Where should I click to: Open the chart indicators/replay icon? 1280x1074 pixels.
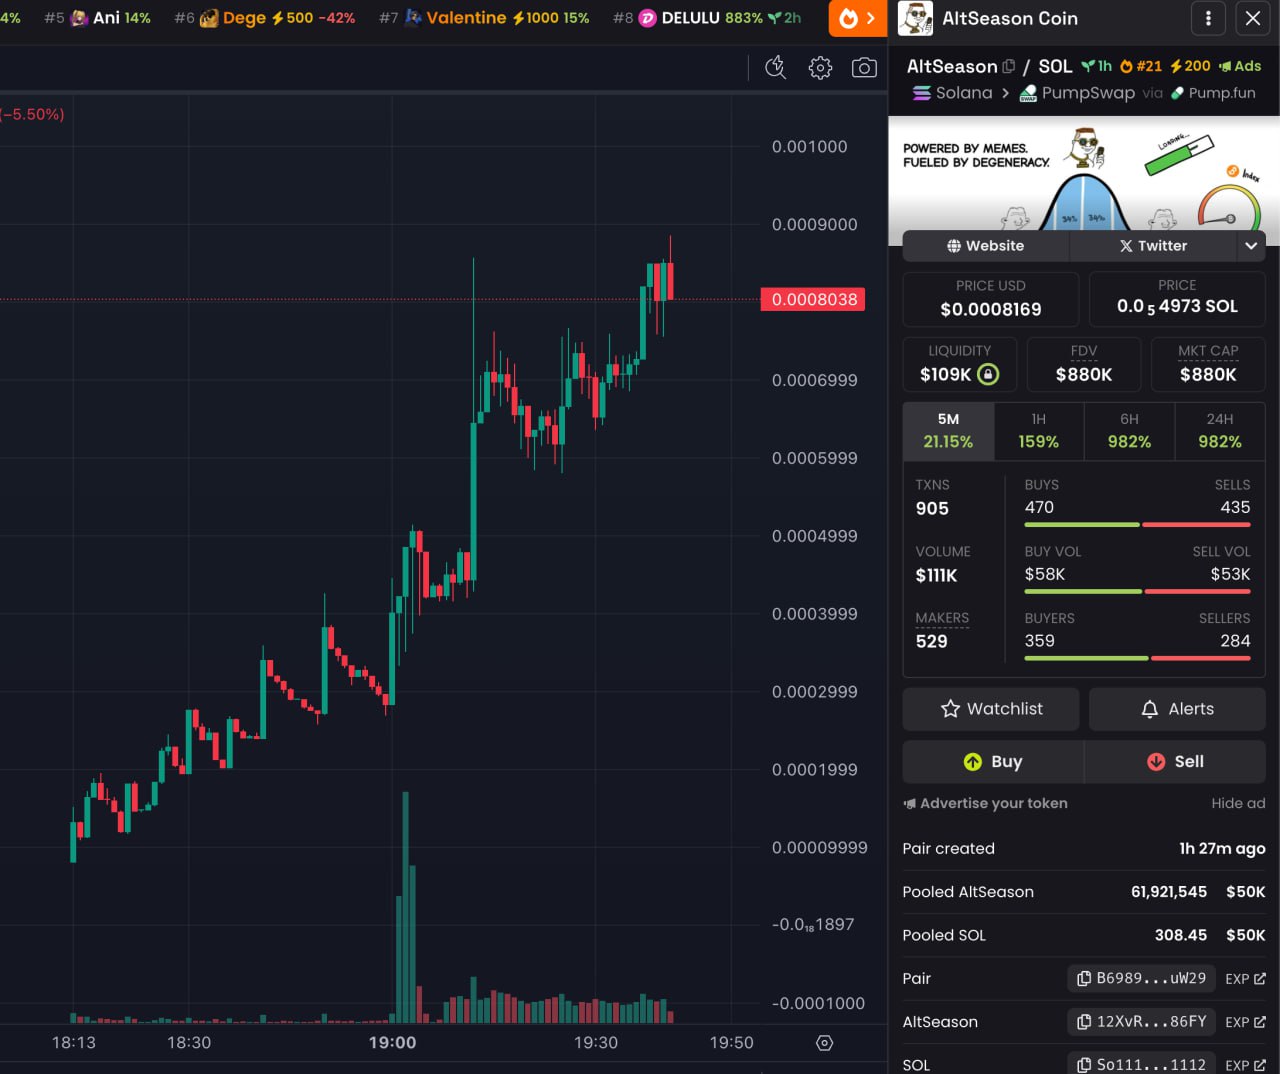click(776, 67)
